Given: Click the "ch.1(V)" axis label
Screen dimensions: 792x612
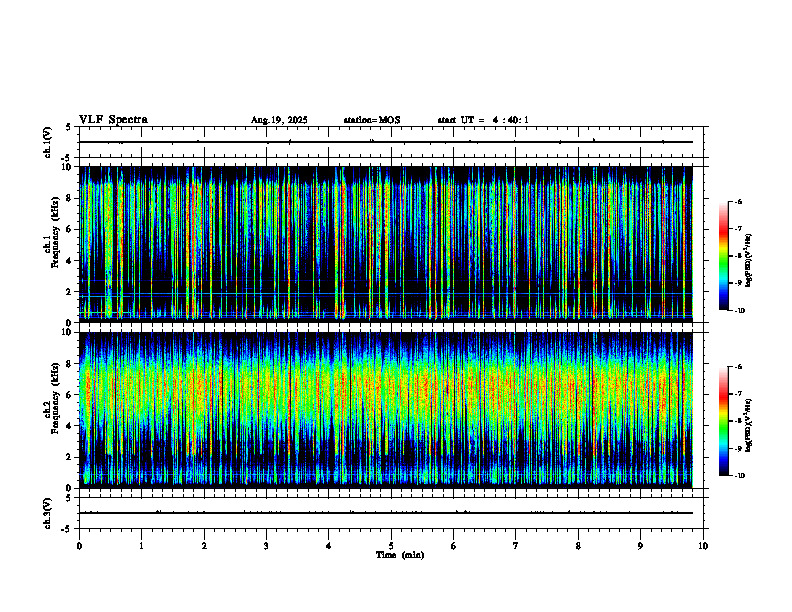Looking at the screenshot, I should pyautogui.click(x=48, y=142).
